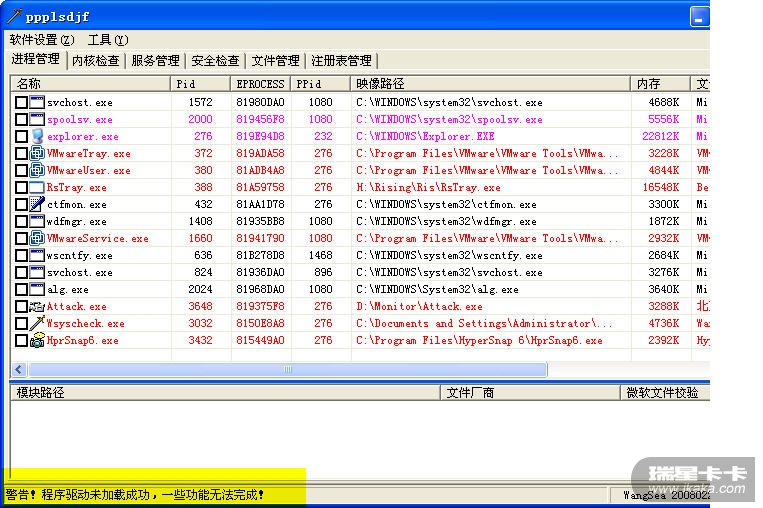Viewport: 763px width, 508px height.
Task: Click path C:\WINDOWS\System32\alg.exe
Action: [437, 290]
